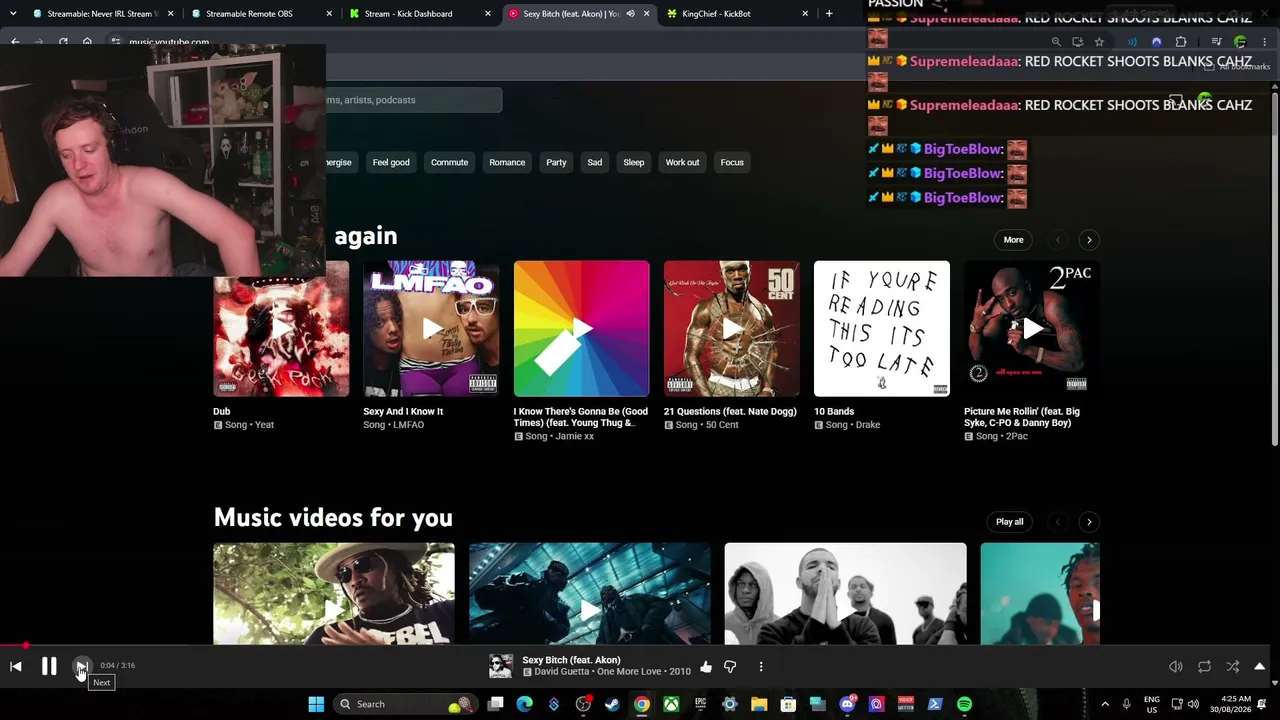
Task: Play the rainbow Jamie xx album cover
Action: [x=581, y=329]
